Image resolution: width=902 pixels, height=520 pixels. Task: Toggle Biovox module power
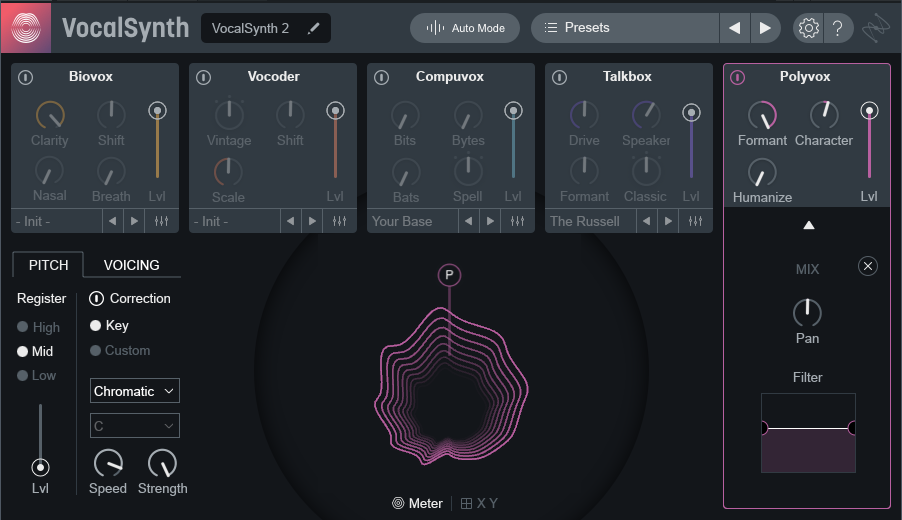pos(25,77)
